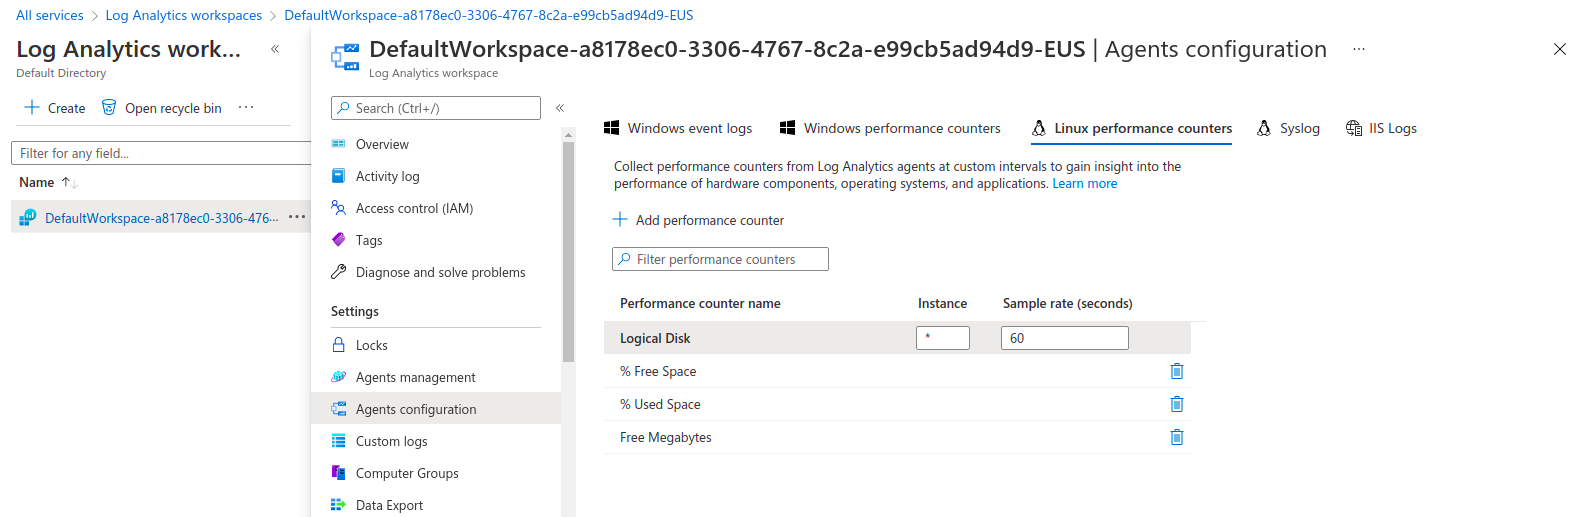Follow the Learn more link
Viewport: 1596px width, 517px height.
[1084, 183]
